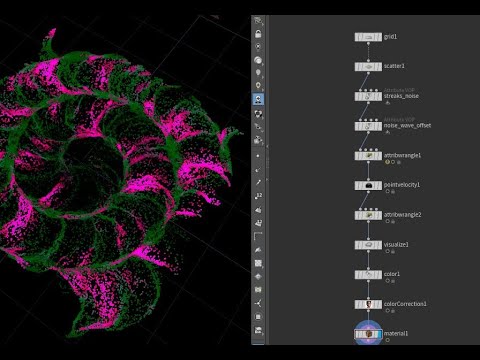Click the 'visualize1' node name label
The height and width of the screenshot is (360, 480).
[x=396, y=244]
